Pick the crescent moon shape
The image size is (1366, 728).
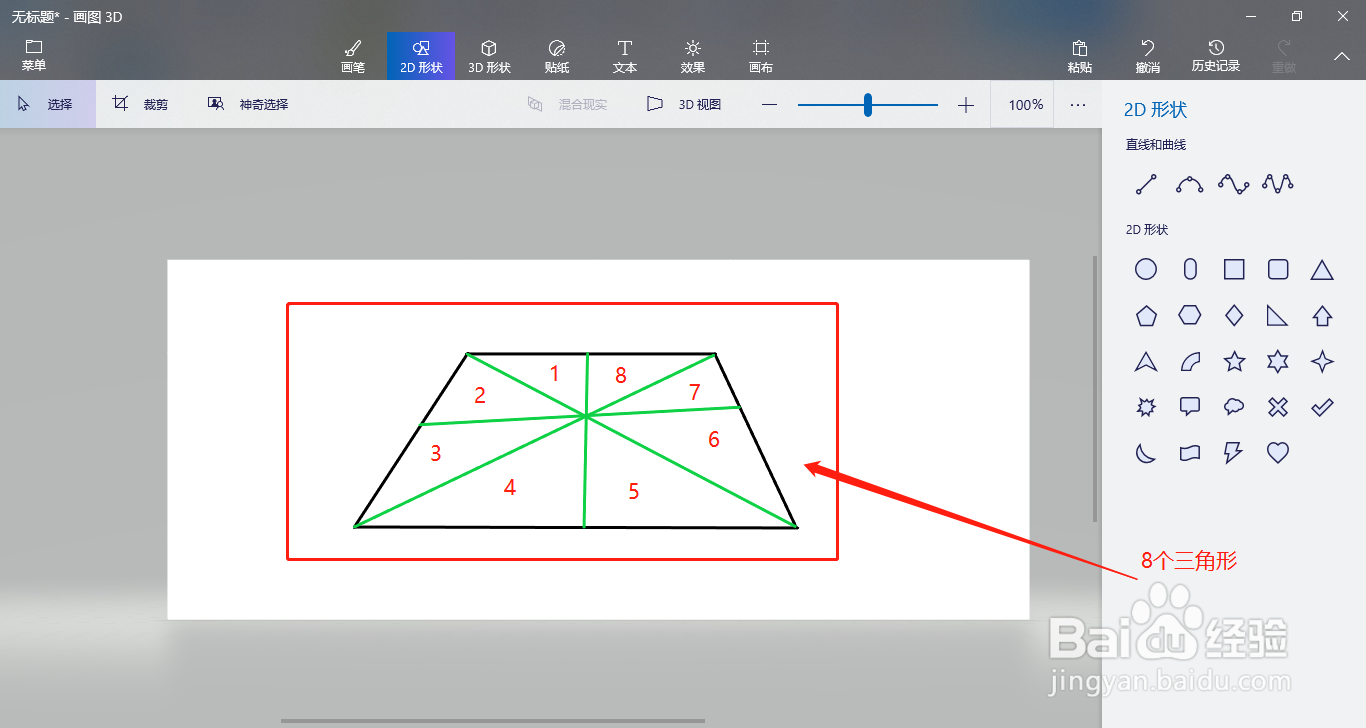(x=1146, y=453)
